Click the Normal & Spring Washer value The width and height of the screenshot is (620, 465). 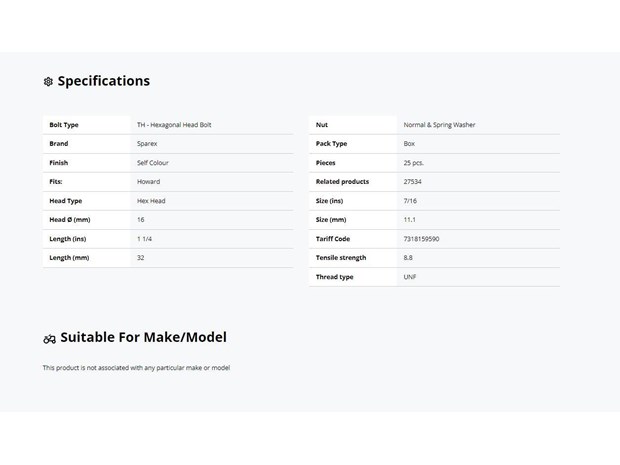[x=439, y=125]
